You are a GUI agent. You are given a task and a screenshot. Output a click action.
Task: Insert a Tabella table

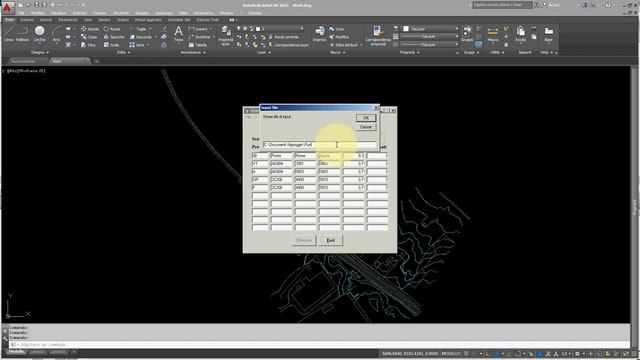[198, 45]
